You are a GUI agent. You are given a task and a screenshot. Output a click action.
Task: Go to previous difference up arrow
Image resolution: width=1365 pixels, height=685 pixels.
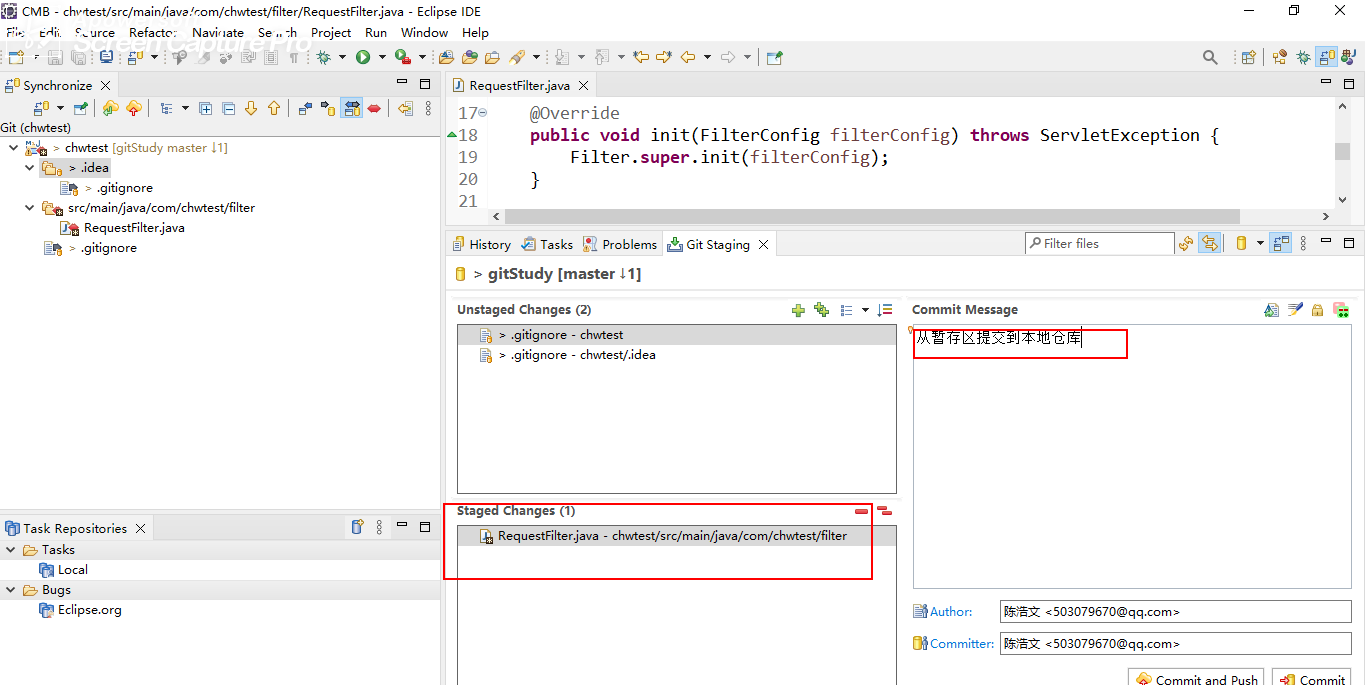pos(273,108)
